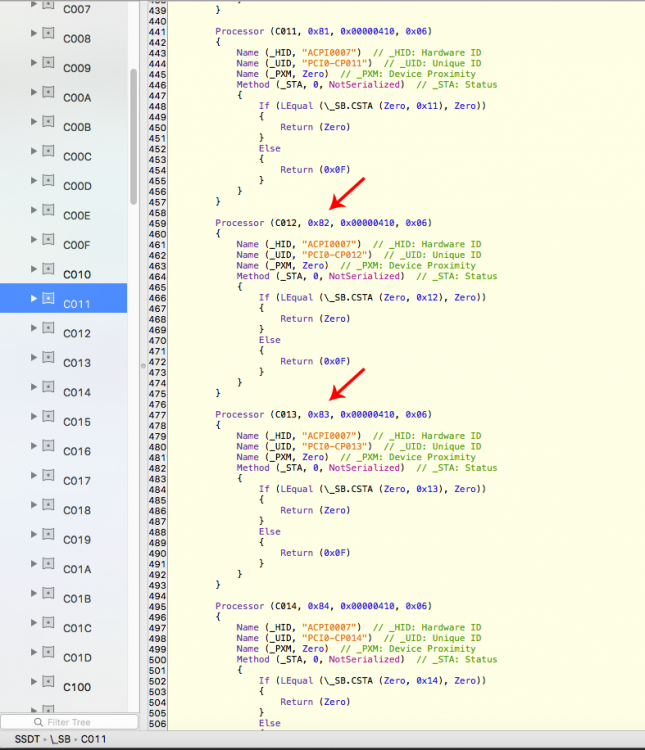Viewport: 645px width, 750px height.
Task: Expand the selected C011 node
Action: [x=33, y=298]
